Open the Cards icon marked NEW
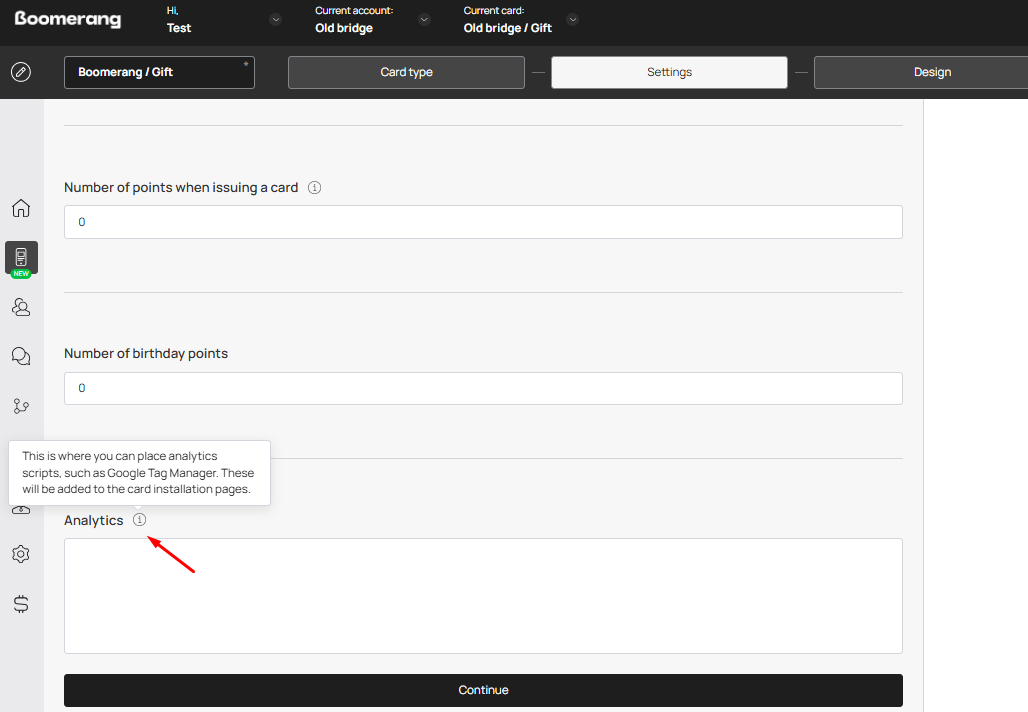The height and width of the screenshot is (712, 1028). coord(21,258)
